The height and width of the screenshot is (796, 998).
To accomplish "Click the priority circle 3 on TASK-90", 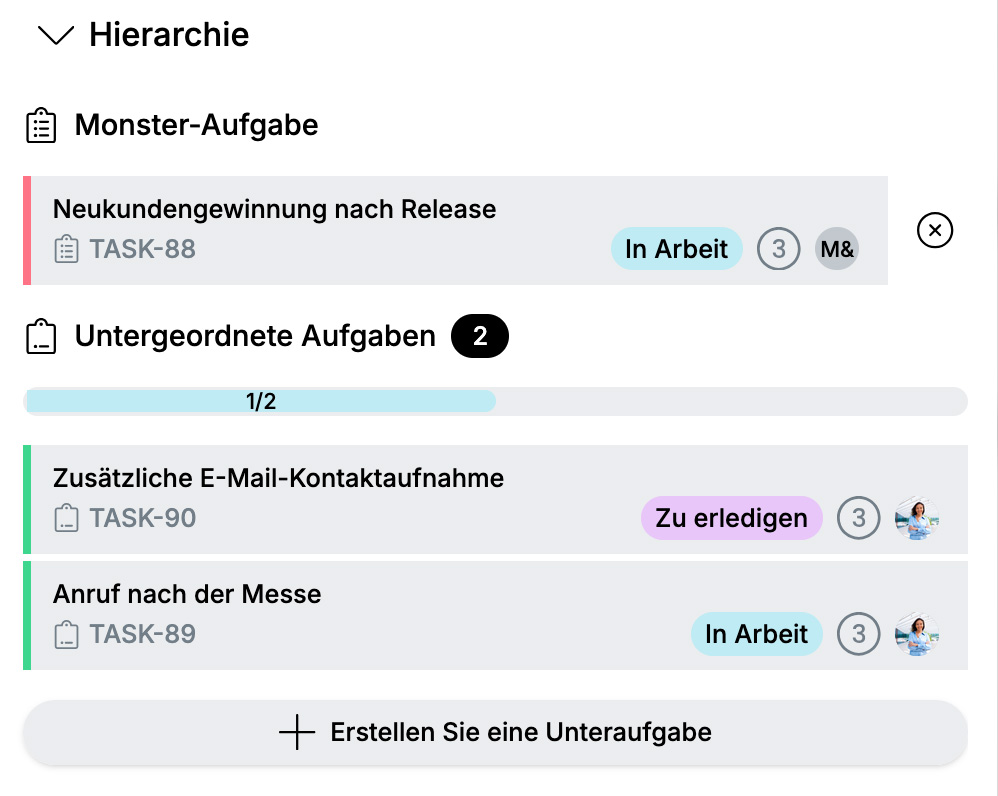I will pyautogui.click(x=859, y=518).
